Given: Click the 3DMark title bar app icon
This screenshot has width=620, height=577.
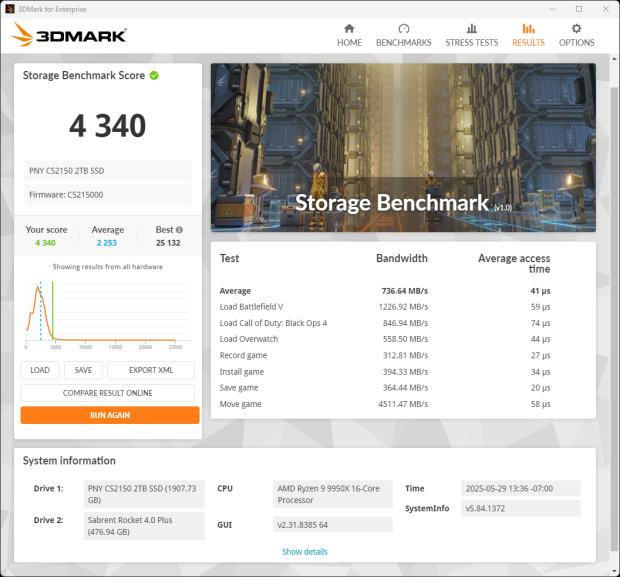Looking at the screenshot, I should (x=9, y=8).
